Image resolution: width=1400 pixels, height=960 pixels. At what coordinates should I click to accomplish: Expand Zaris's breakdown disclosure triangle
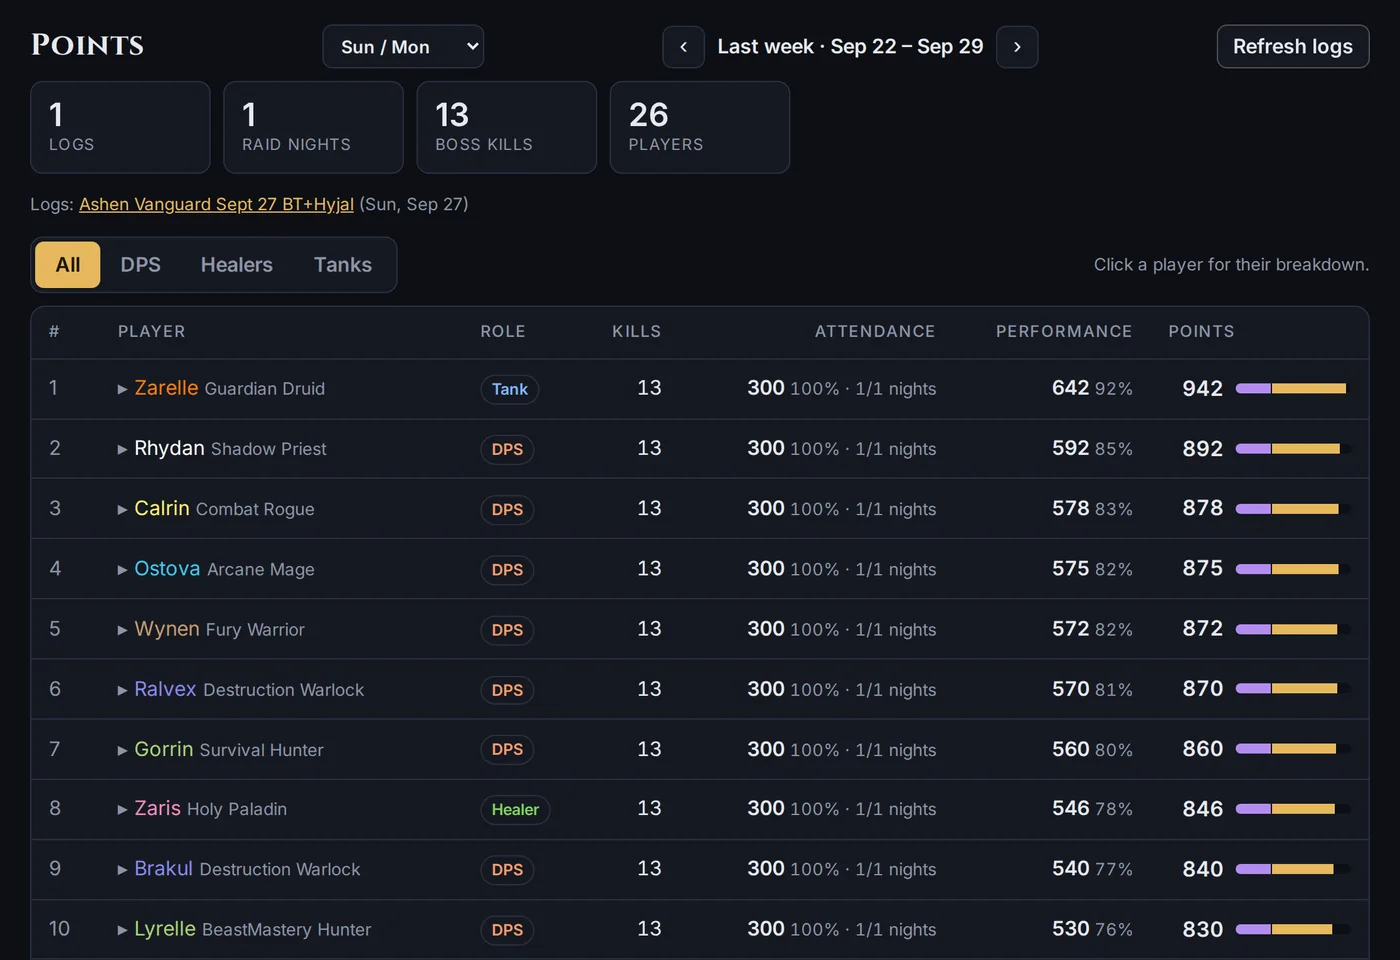coord(123,809)
